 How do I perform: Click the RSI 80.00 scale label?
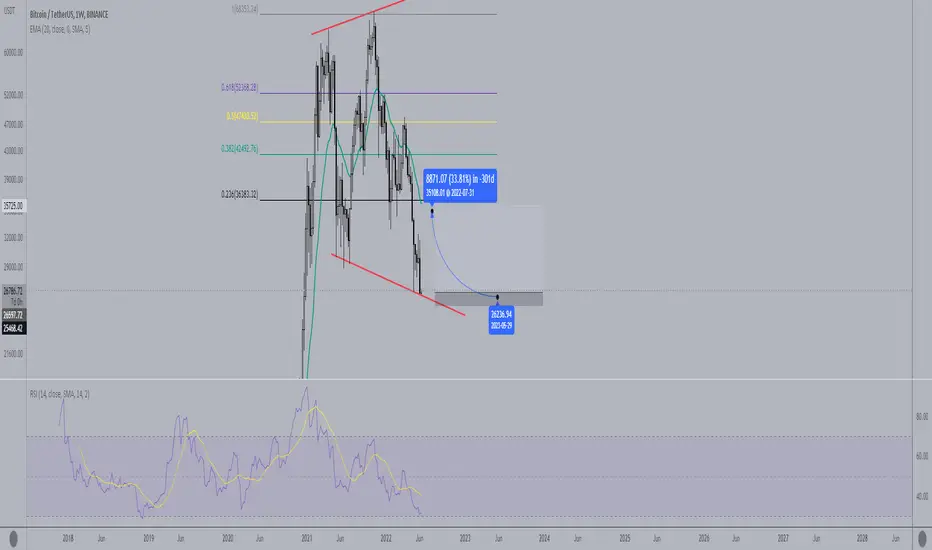[x=922, y=417]
